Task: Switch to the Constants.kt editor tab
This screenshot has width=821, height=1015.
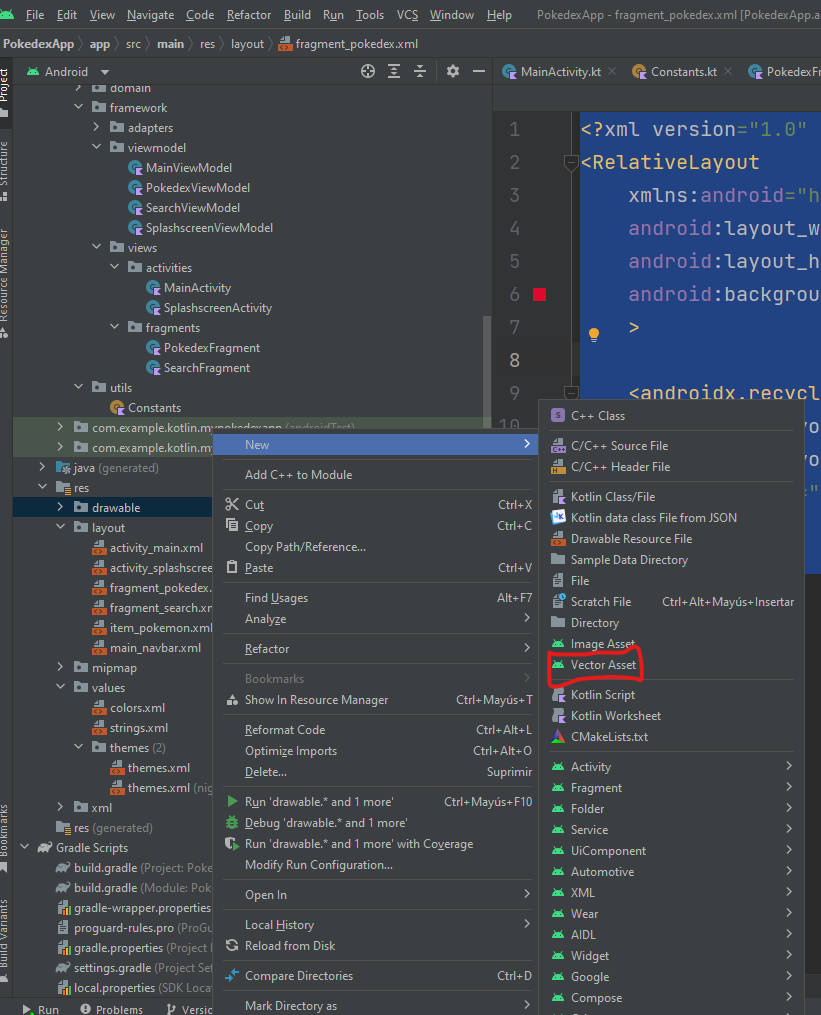Action: tap(683, 72)
